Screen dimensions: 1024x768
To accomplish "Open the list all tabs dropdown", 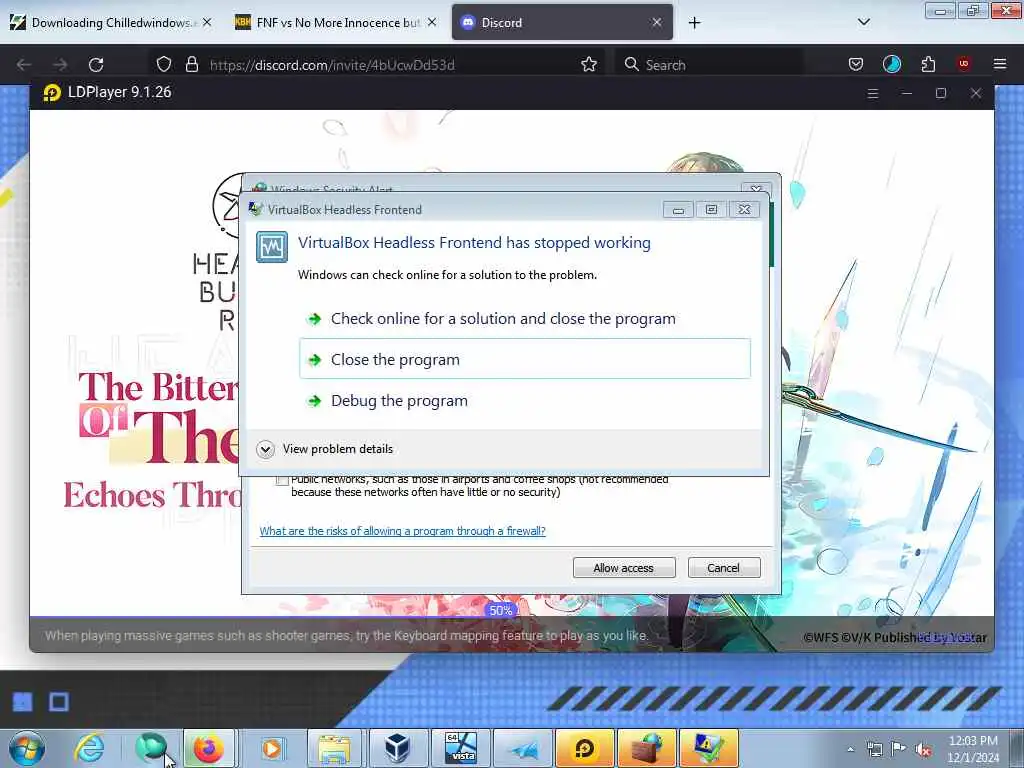I will 863,22.
